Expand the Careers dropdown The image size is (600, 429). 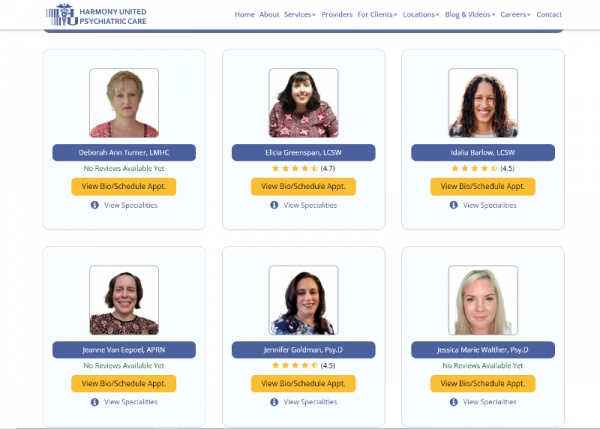tap(515, 15)
